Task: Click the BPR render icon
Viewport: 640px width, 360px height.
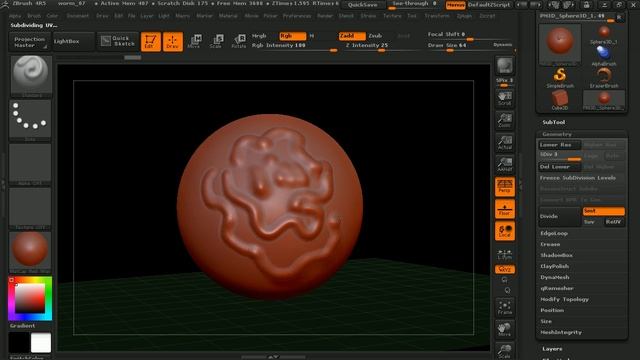Action: (x=505, y=66)
